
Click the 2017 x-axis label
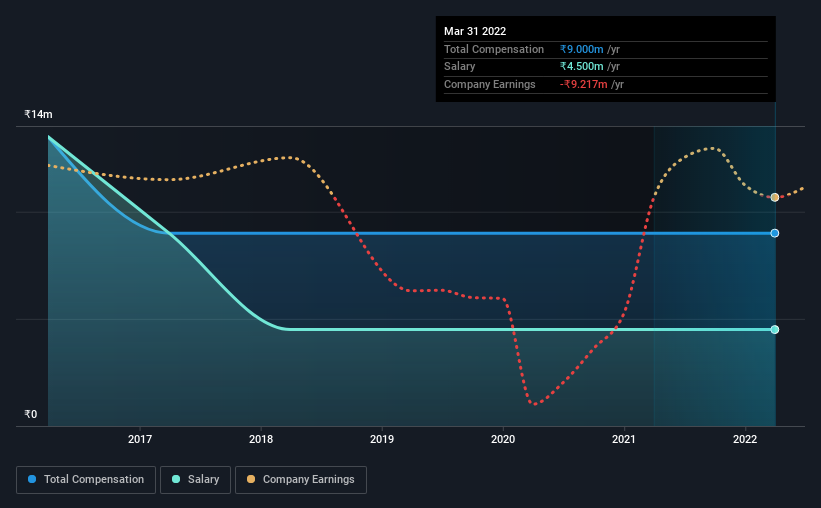[140, 439]
